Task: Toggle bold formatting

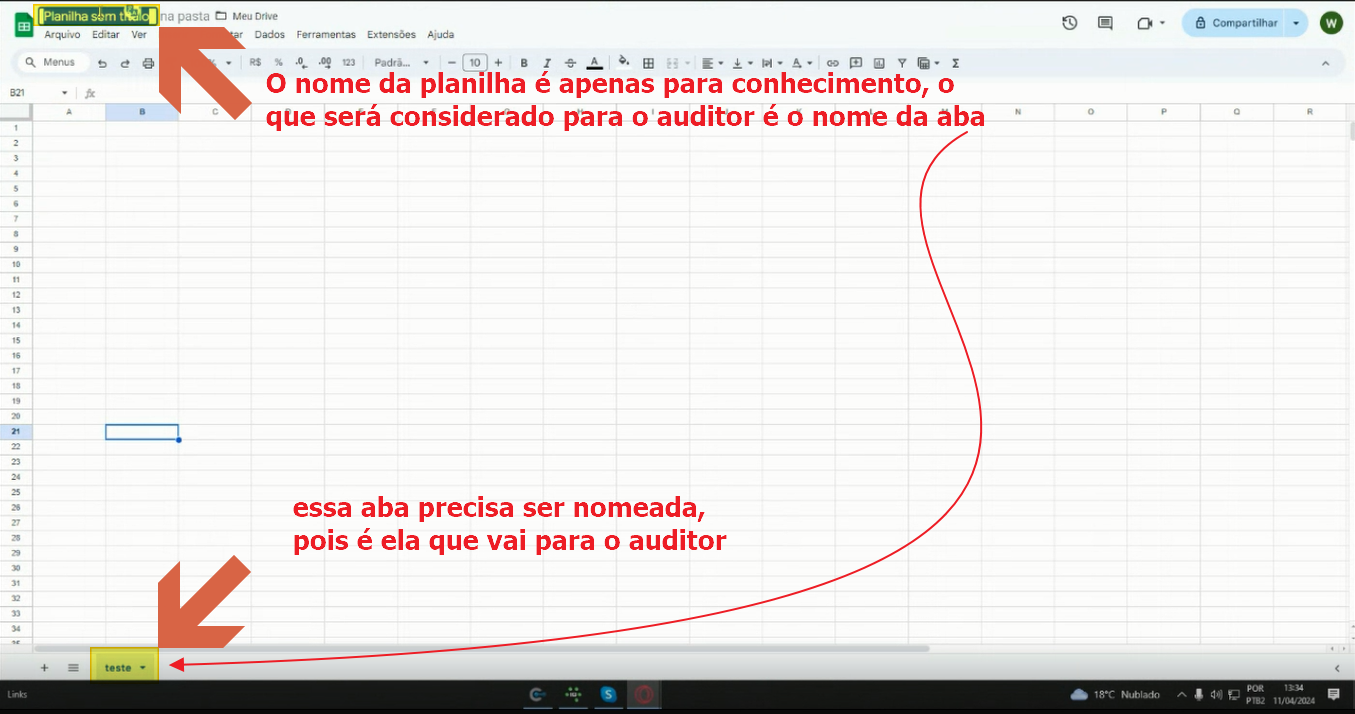Action: [x=524, y=62]
